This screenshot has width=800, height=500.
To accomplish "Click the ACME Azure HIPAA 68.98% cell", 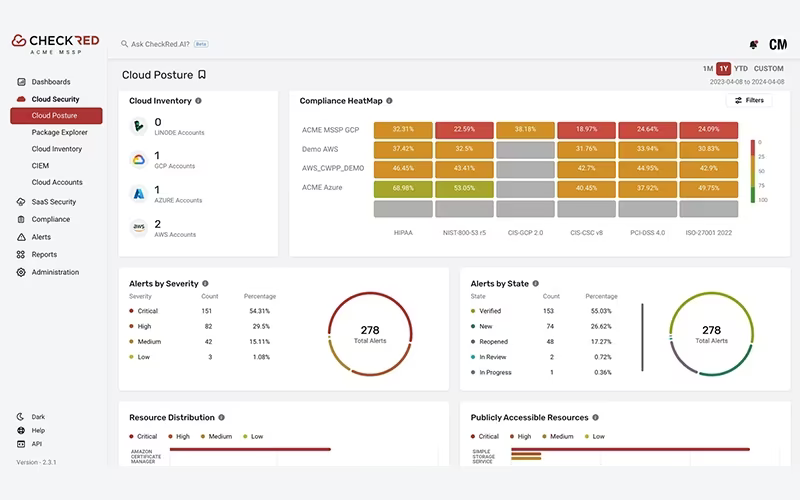I will 403,188.
